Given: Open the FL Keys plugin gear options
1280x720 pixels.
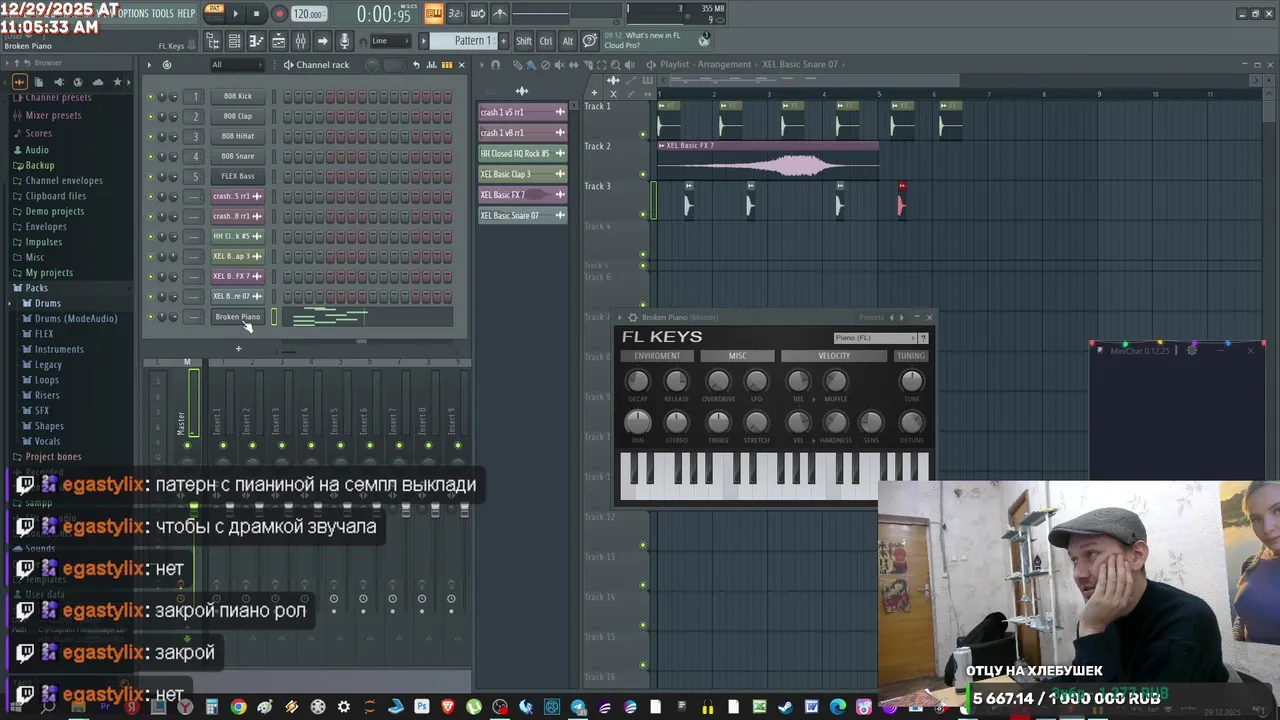Looking at the screenshot, I should (632, 318).
